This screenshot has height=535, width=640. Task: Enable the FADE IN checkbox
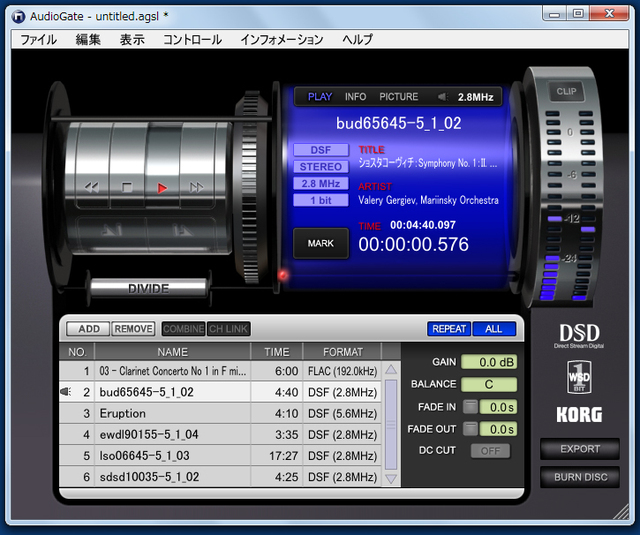coord(469,406)
